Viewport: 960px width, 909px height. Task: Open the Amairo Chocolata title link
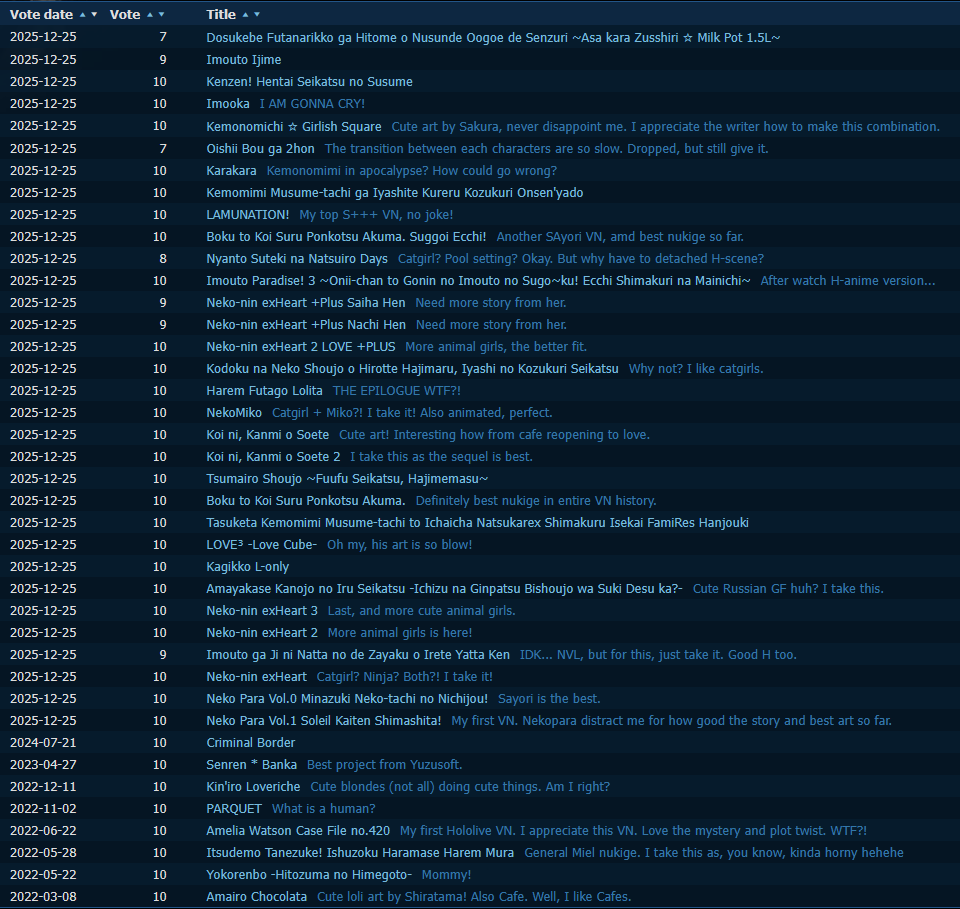[257, 897]
